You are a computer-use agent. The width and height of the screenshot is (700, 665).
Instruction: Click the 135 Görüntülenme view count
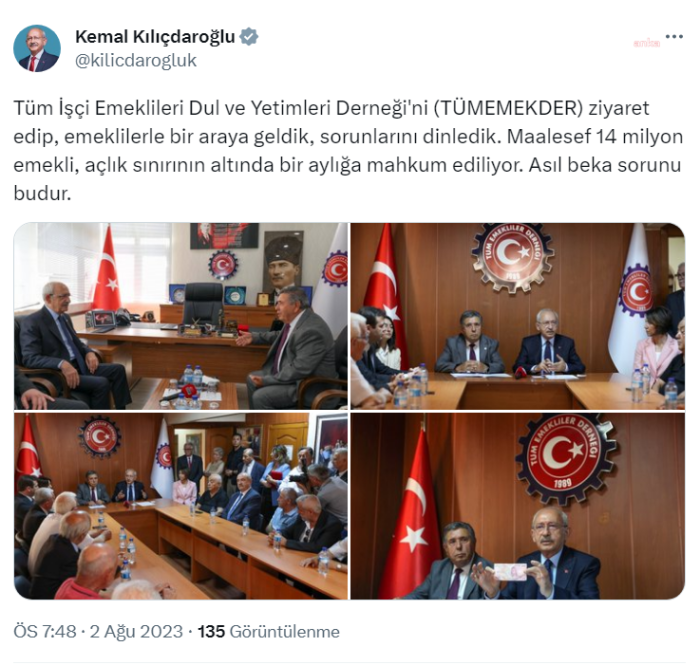268,632
